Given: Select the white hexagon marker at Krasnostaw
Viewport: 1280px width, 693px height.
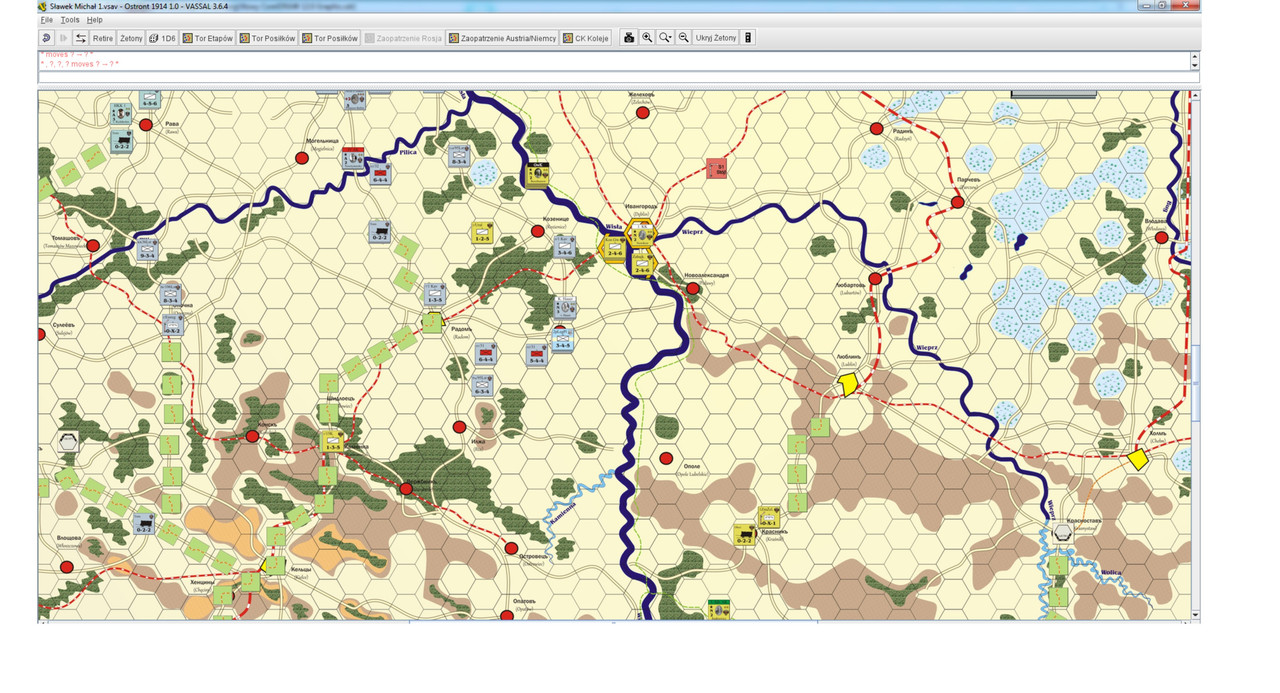Looking at the screenshot, I should [1062, 534].
